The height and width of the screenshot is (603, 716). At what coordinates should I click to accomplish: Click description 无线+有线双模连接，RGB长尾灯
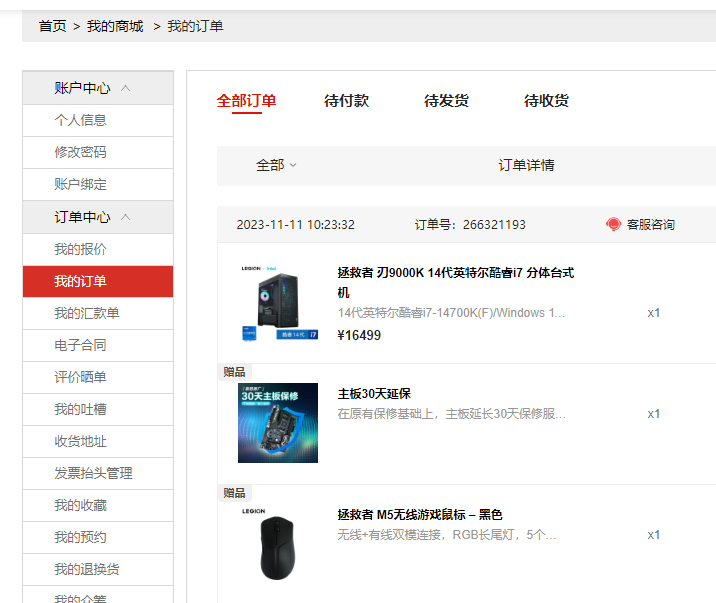(x=447, y=535)
